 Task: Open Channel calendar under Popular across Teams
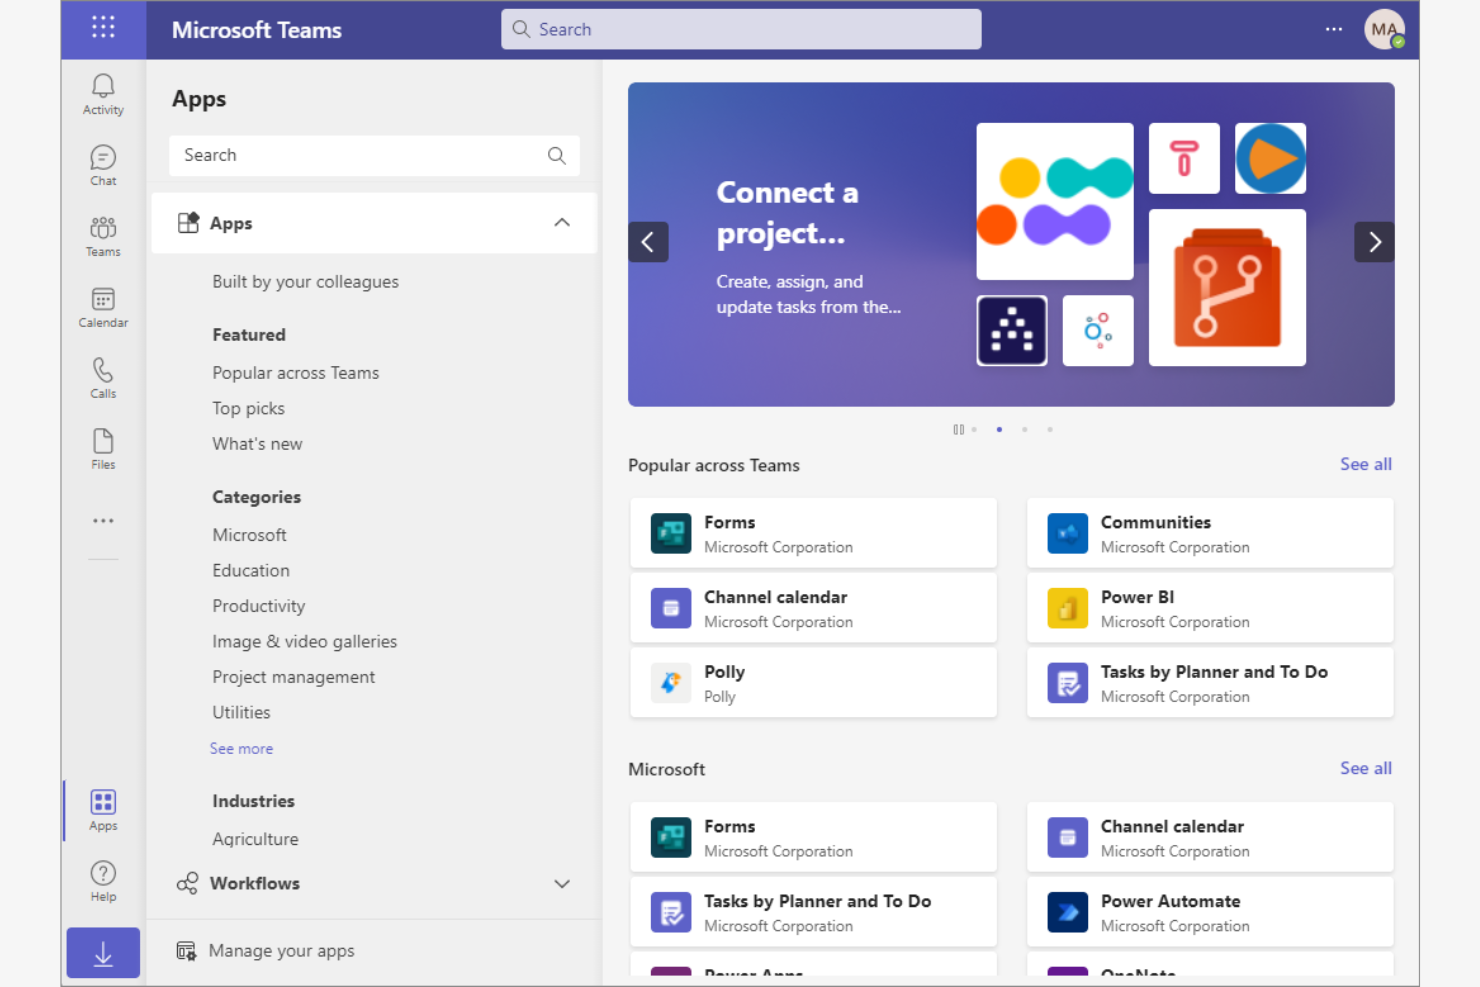click(813, 608)
